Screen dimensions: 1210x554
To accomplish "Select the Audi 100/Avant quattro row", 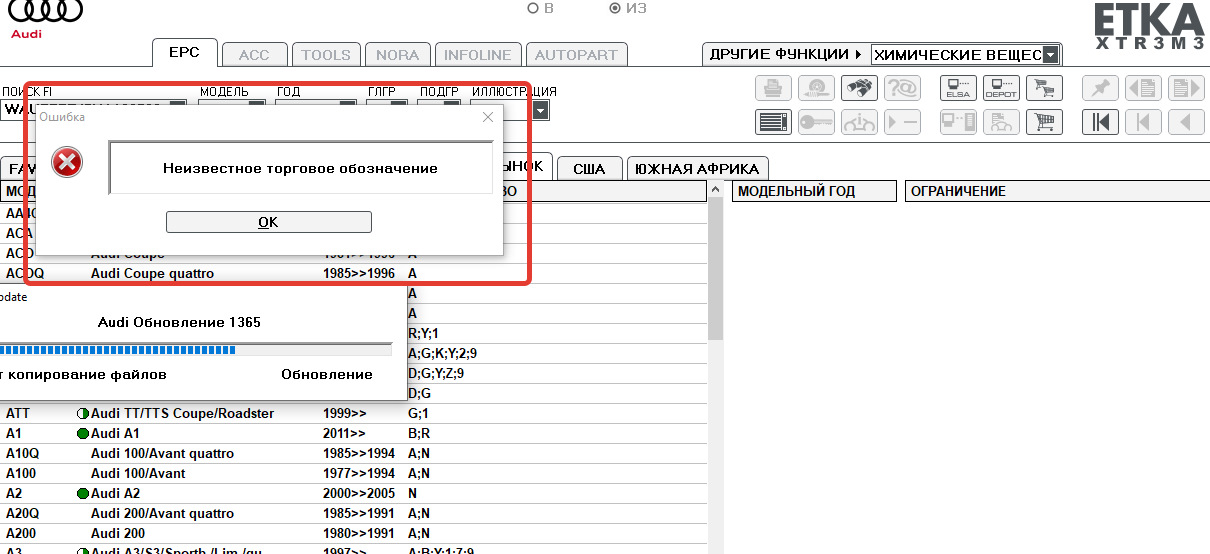I will coord(354,453).
